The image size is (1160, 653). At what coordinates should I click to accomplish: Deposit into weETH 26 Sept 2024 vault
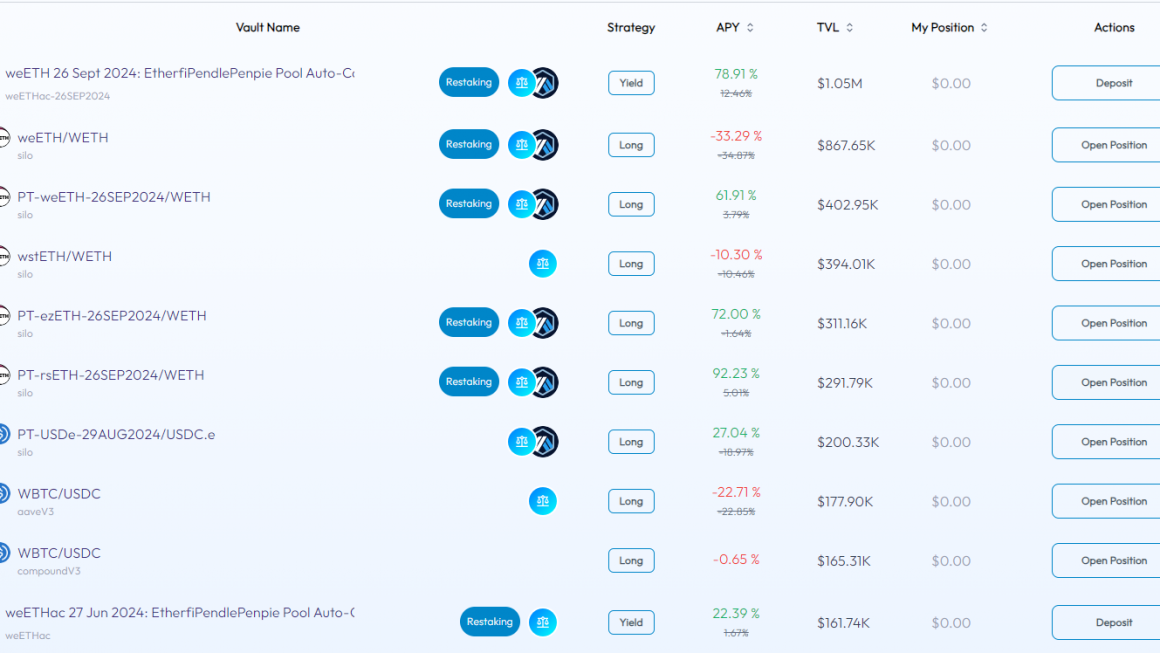[x=1106, y=83]
